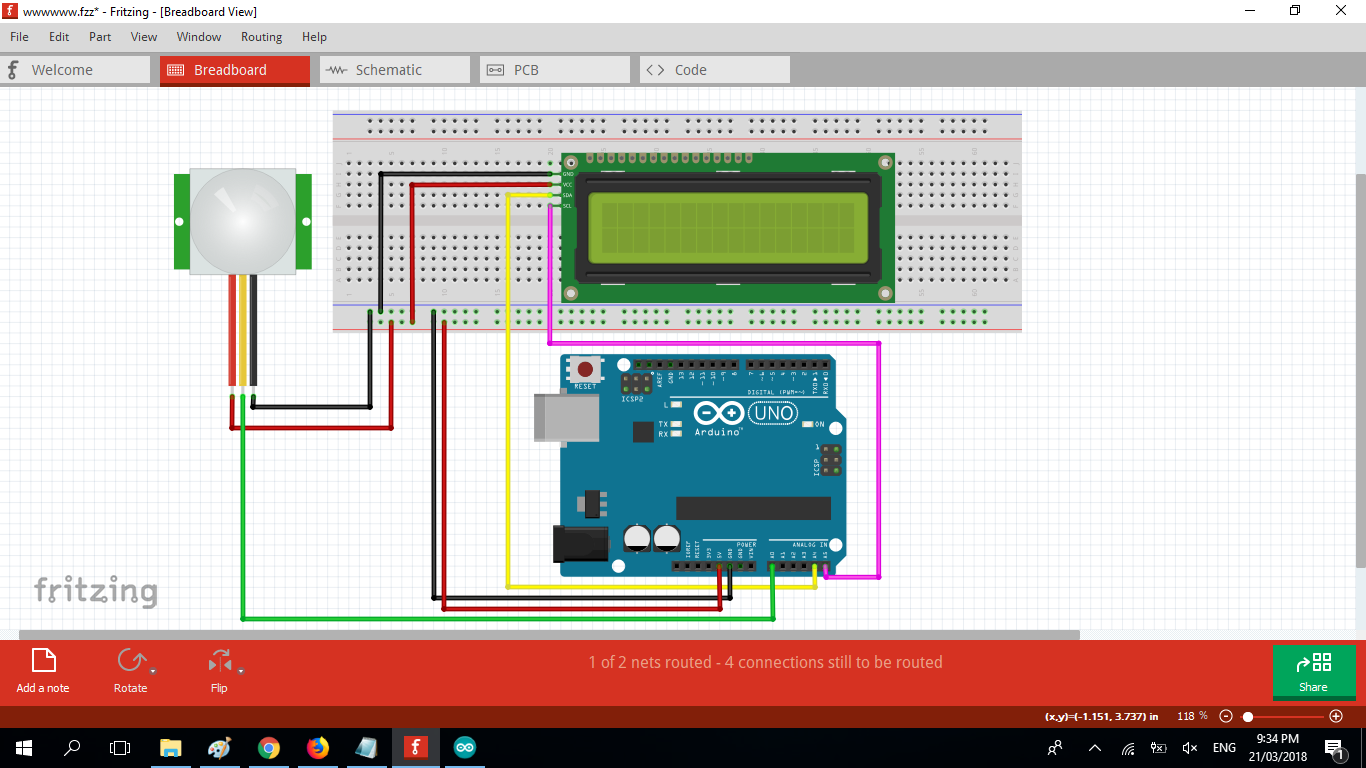The width and height of the screenshot is (1366, 768).
Task: Launch Firefox from the taskbar
Action: pyautogui.click(x=317, y=747)
